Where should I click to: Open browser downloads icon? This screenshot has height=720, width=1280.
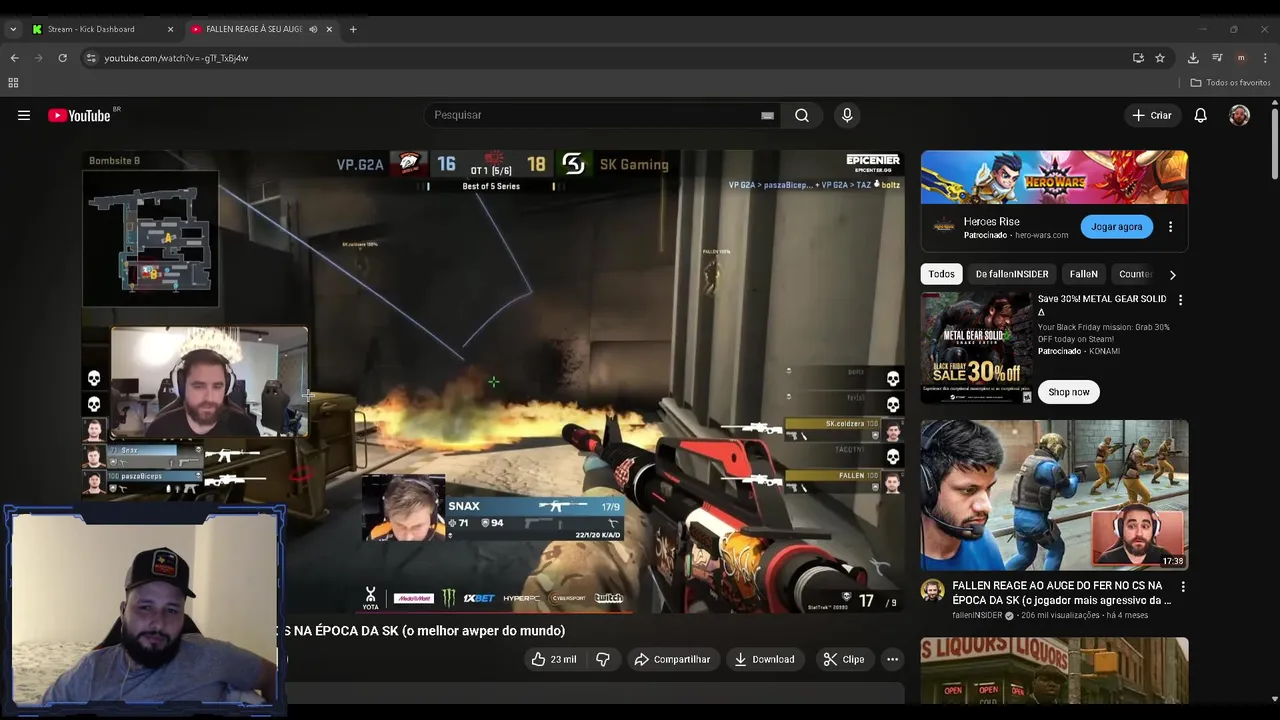[1193, 58]
